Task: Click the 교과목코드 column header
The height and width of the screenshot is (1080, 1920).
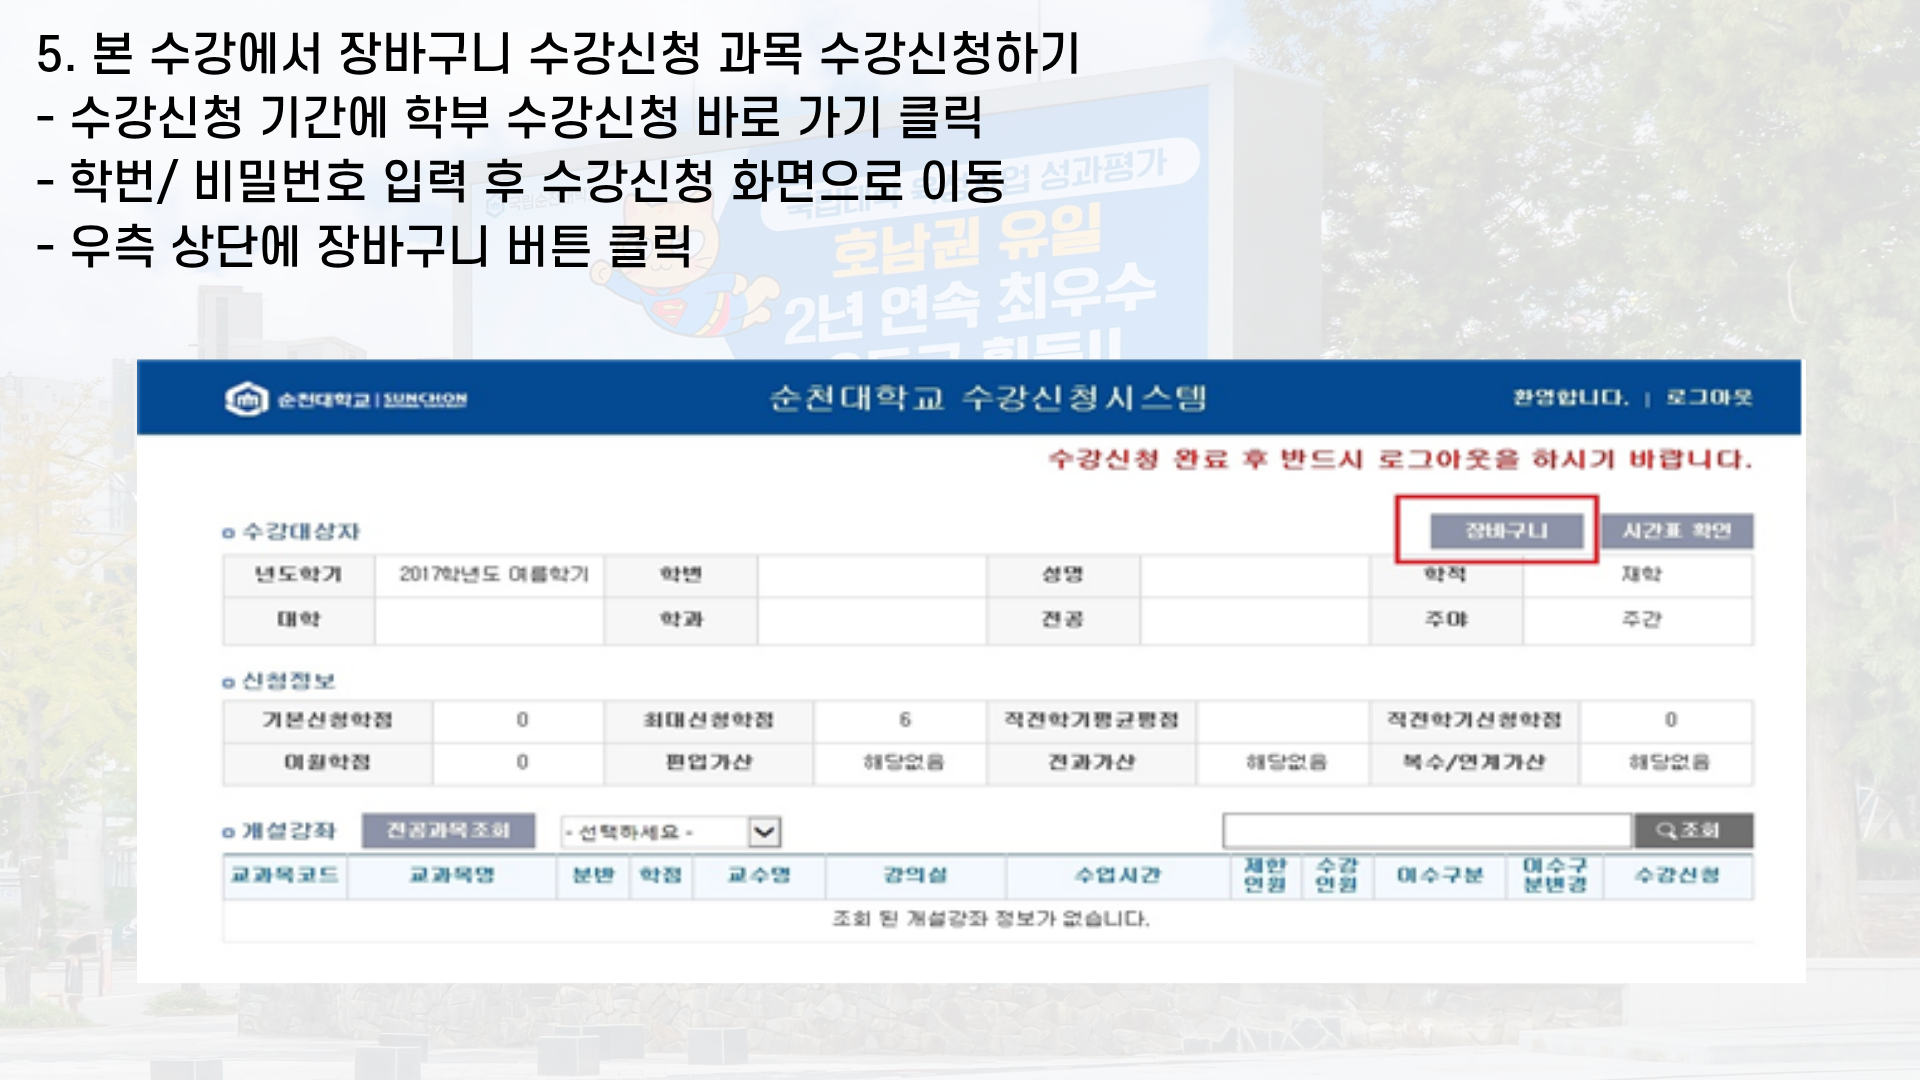Action: click(x=285, y=876)
